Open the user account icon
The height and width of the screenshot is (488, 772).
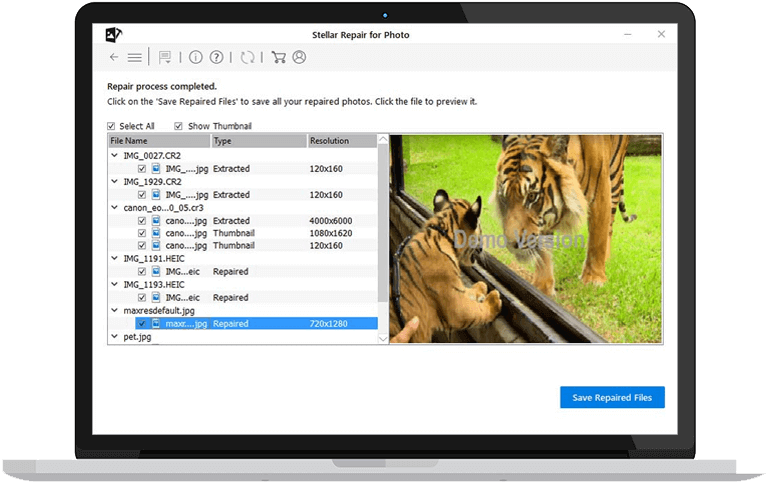298,58
